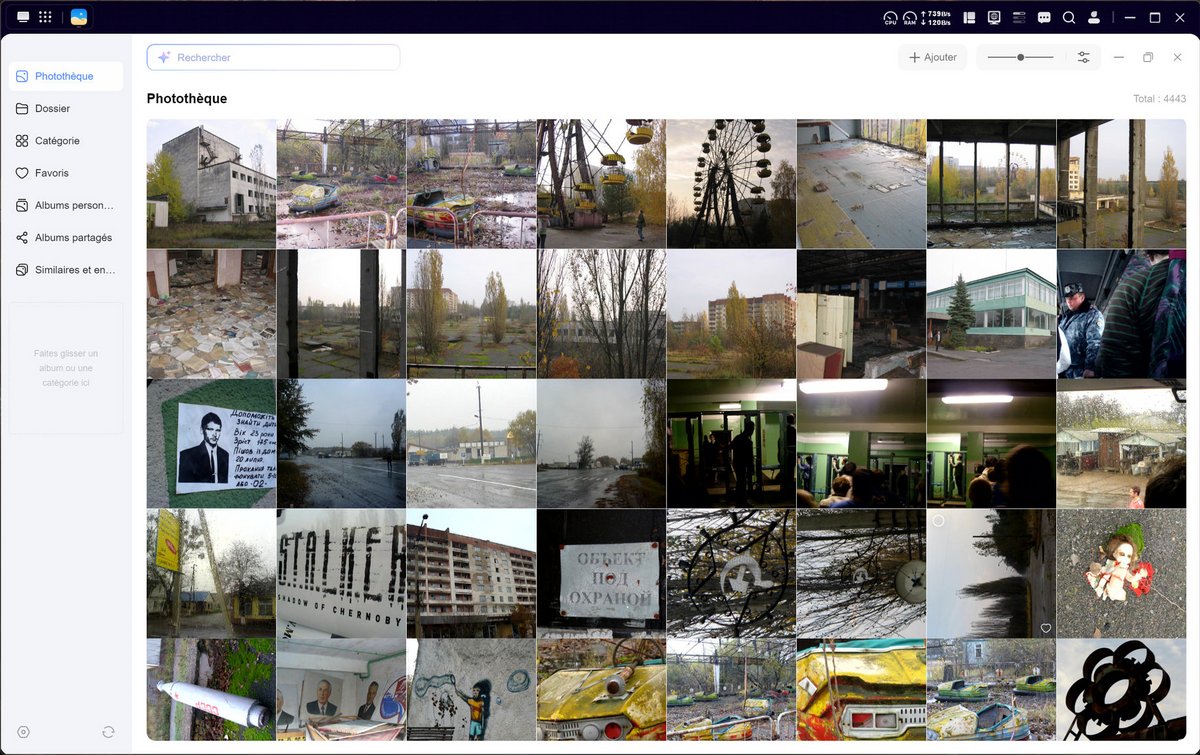Click the Total : 4443 counter

1159,99
